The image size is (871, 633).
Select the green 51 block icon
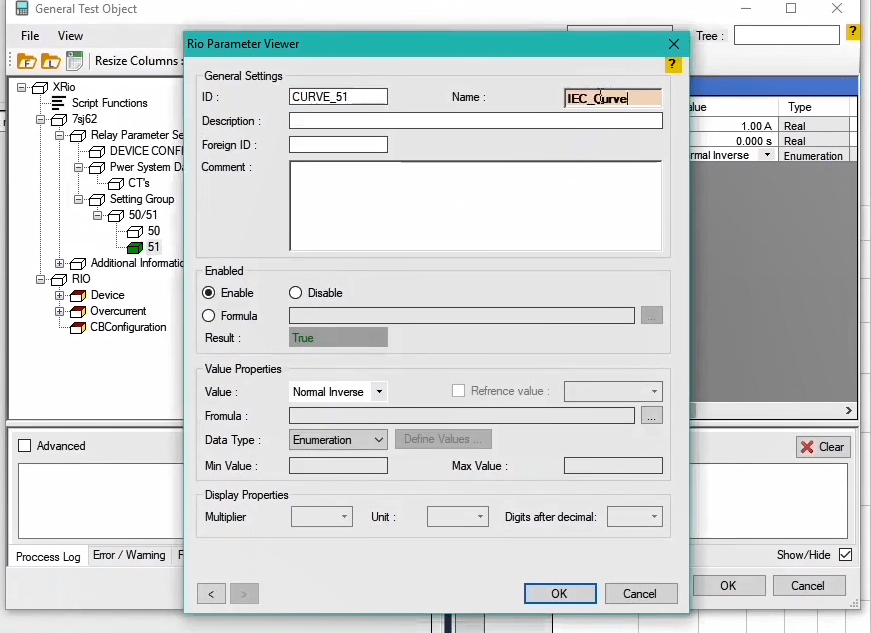click(x=135, y=247)
